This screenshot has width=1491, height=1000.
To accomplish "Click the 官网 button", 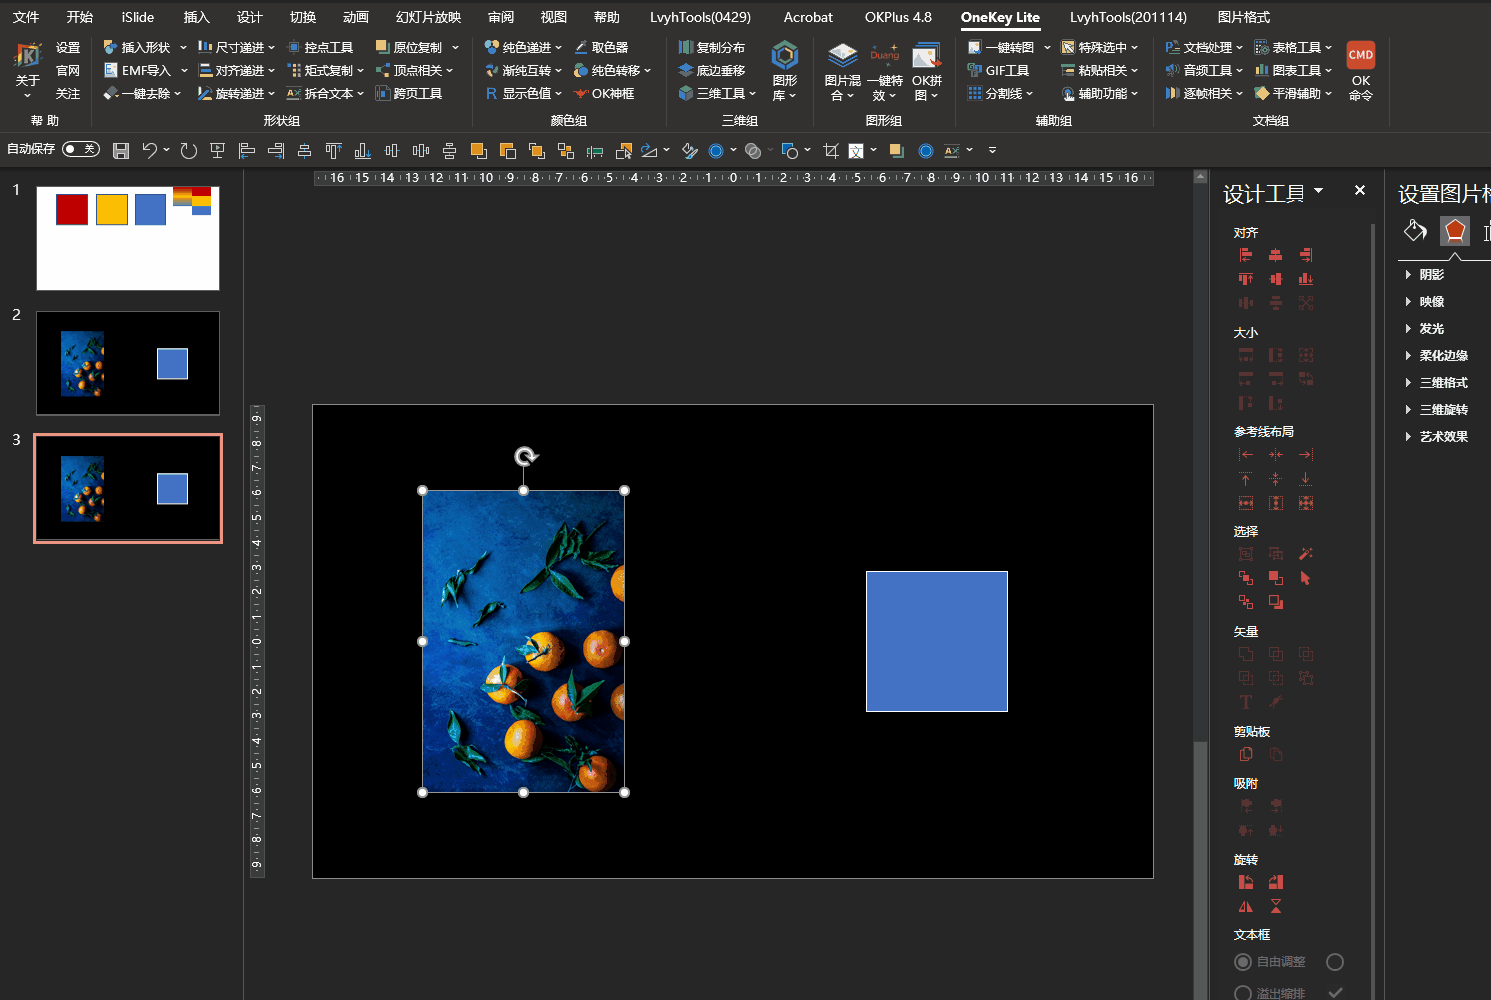I will point(68,70).
